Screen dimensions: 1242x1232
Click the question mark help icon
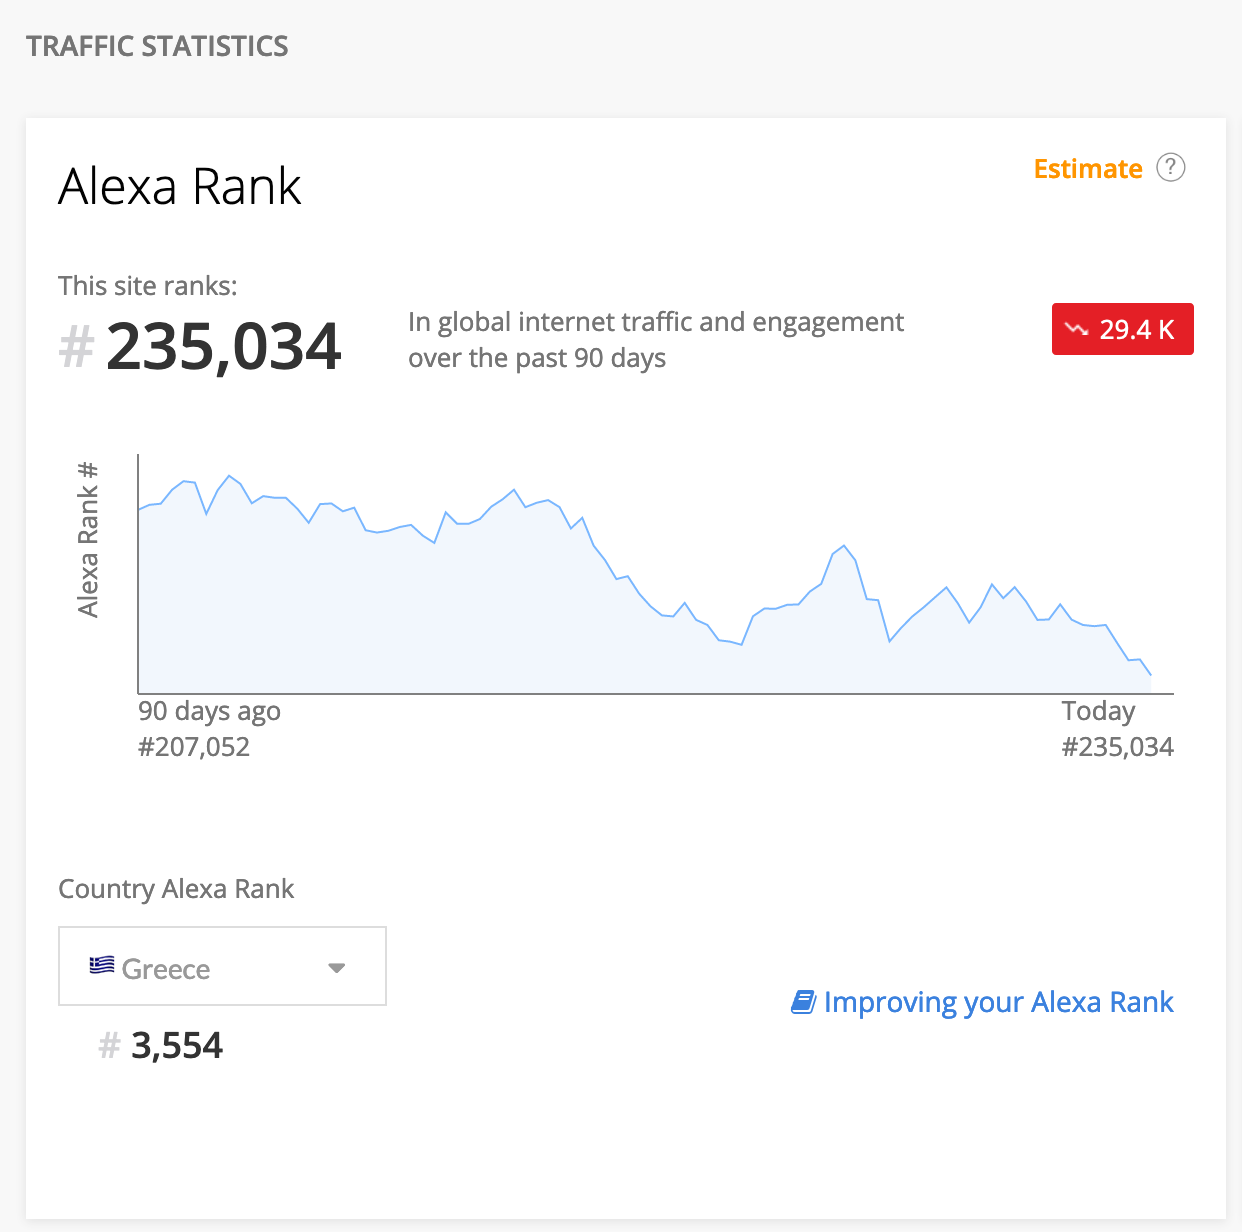1171,167
